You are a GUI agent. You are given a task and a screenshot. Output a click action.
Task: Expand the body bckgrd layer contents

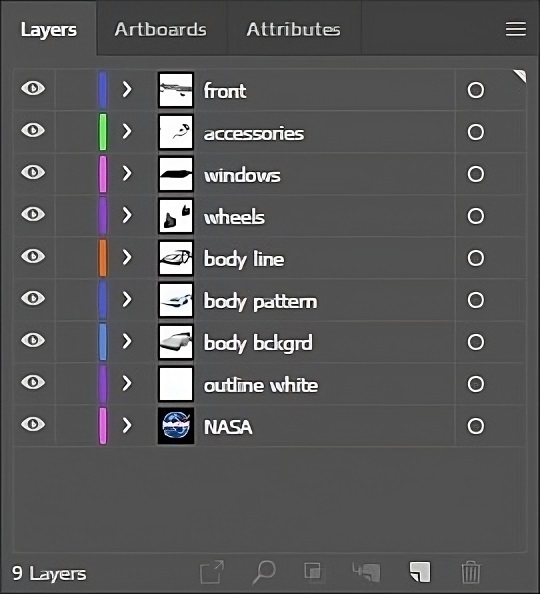[x=127, y=341]
